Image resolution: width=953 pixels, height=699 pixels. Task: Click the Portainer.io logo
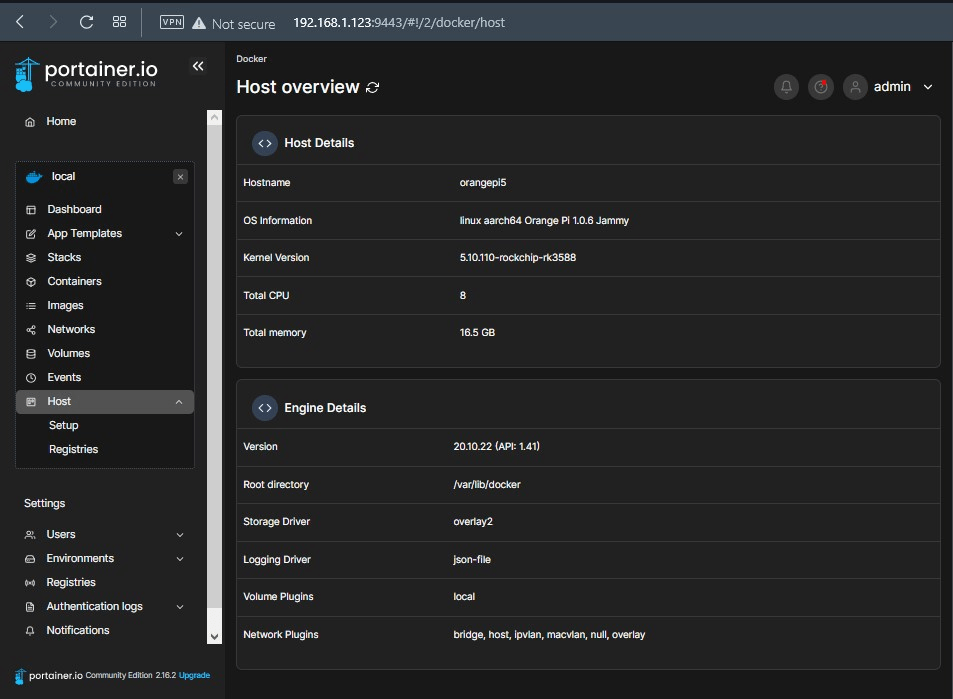(x=87, y=72)
